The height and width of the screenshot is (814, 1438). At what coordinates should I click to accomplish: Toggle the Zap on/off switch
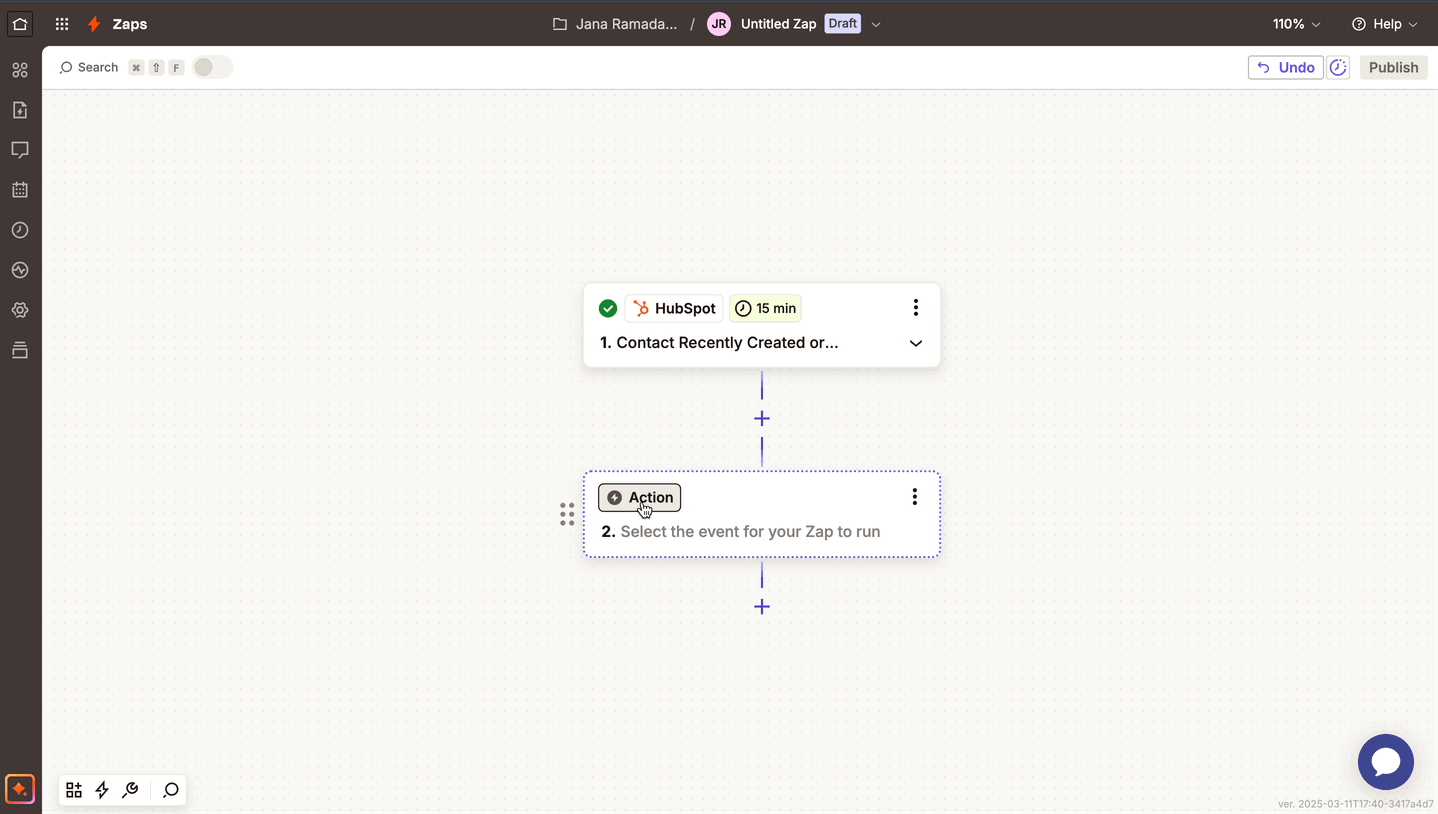[211, 67]
